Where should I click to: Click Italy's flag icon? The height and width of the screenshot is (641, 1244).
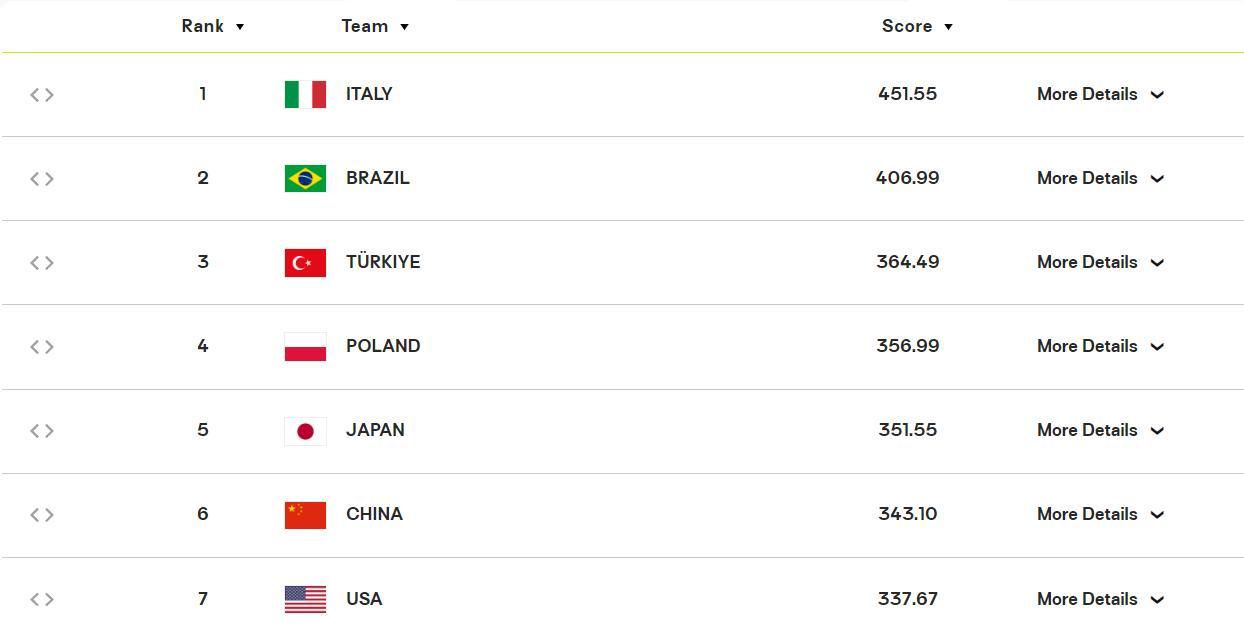tap(305, 94)
